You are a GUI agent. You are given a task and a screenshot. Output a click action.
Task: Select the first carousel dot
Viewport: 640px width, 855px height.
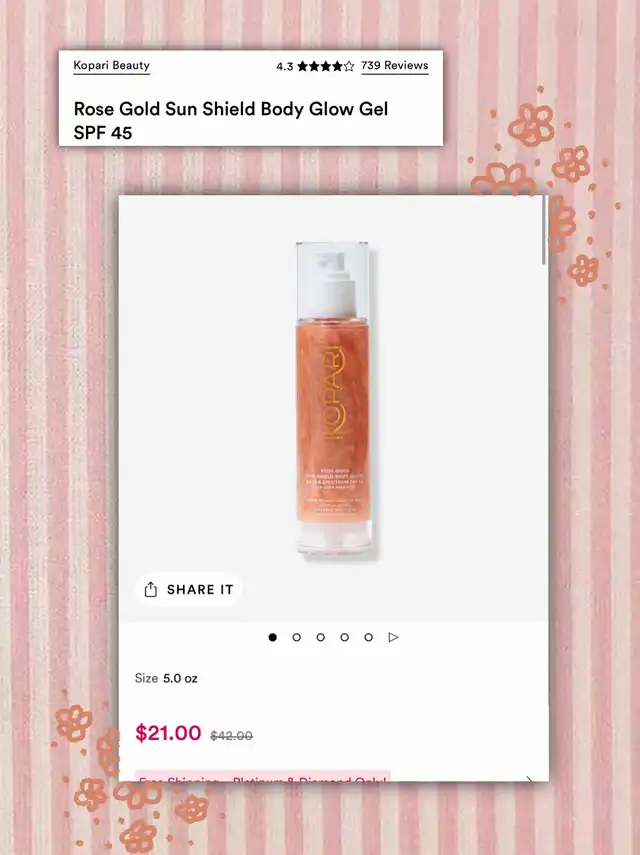tap(273, 637)
